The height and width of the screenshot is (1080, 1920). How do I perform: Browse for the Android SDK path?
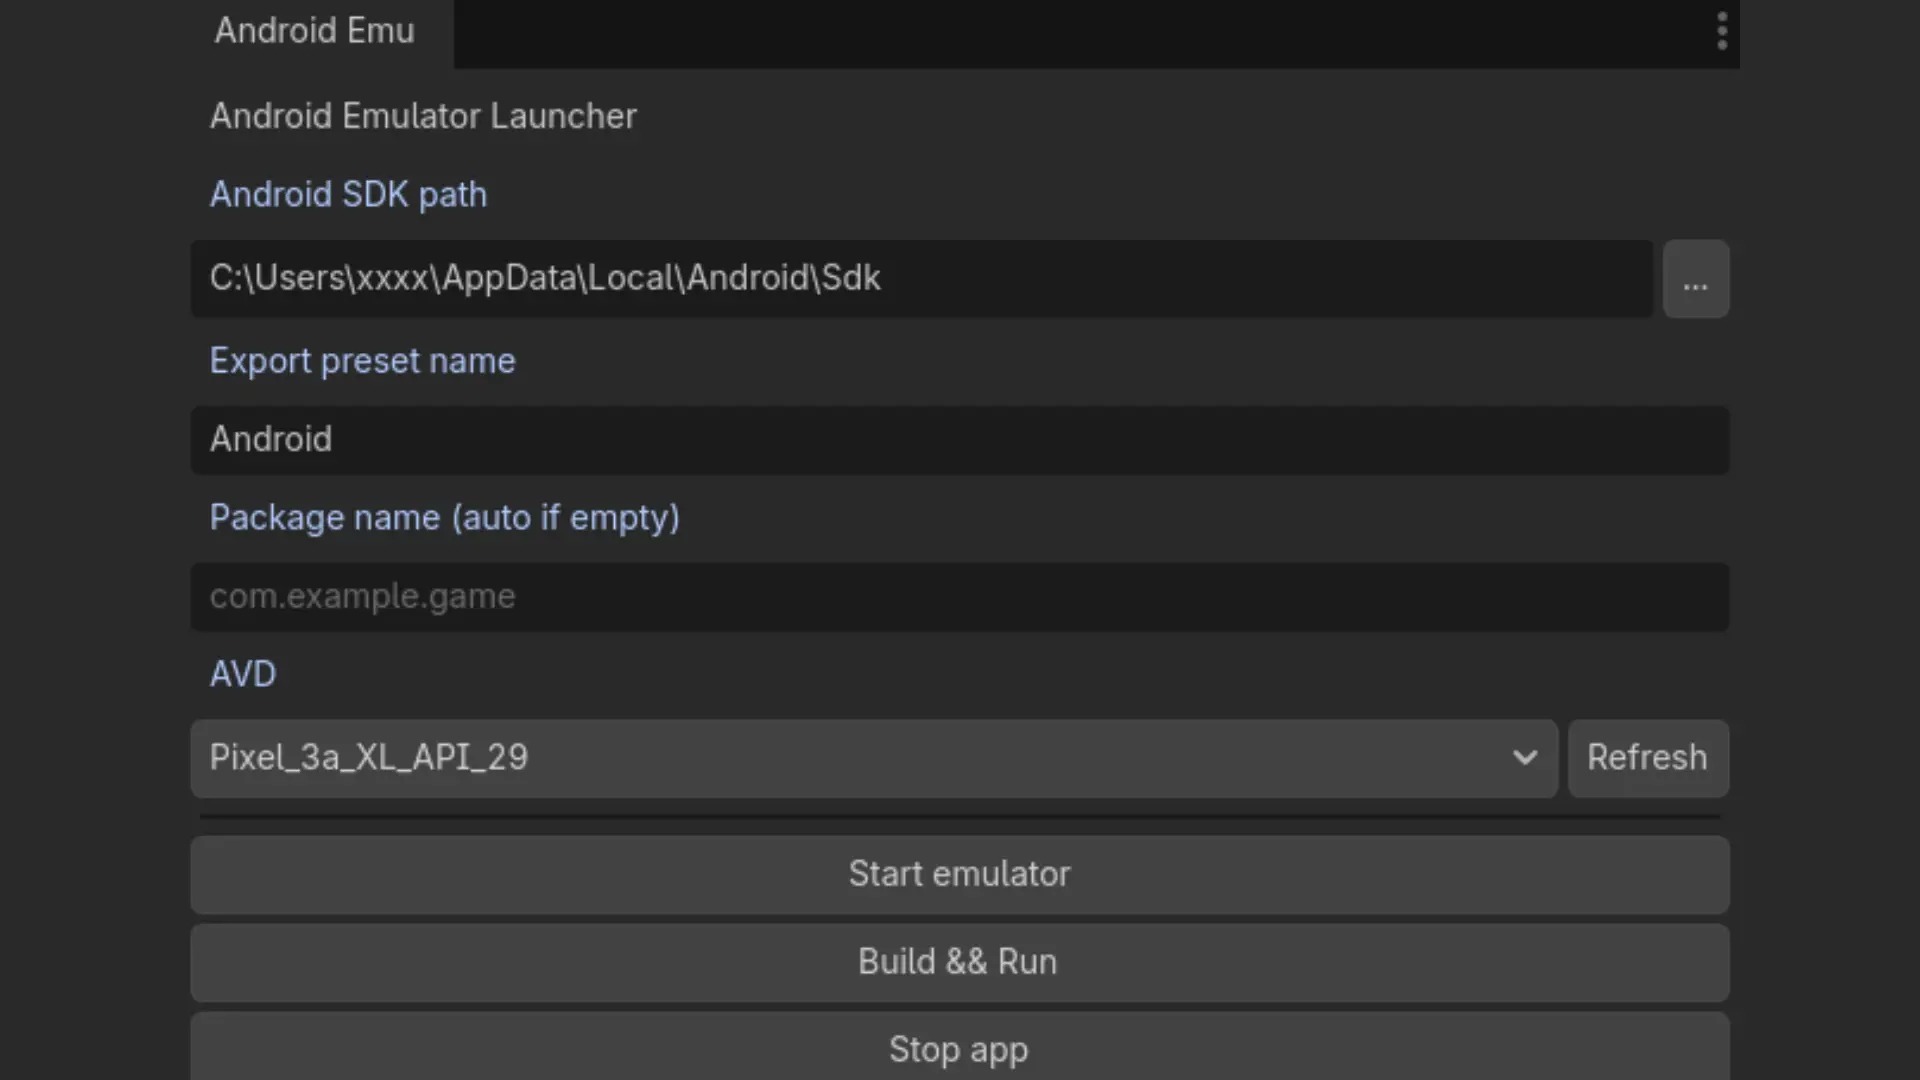tap(1696, 279)
